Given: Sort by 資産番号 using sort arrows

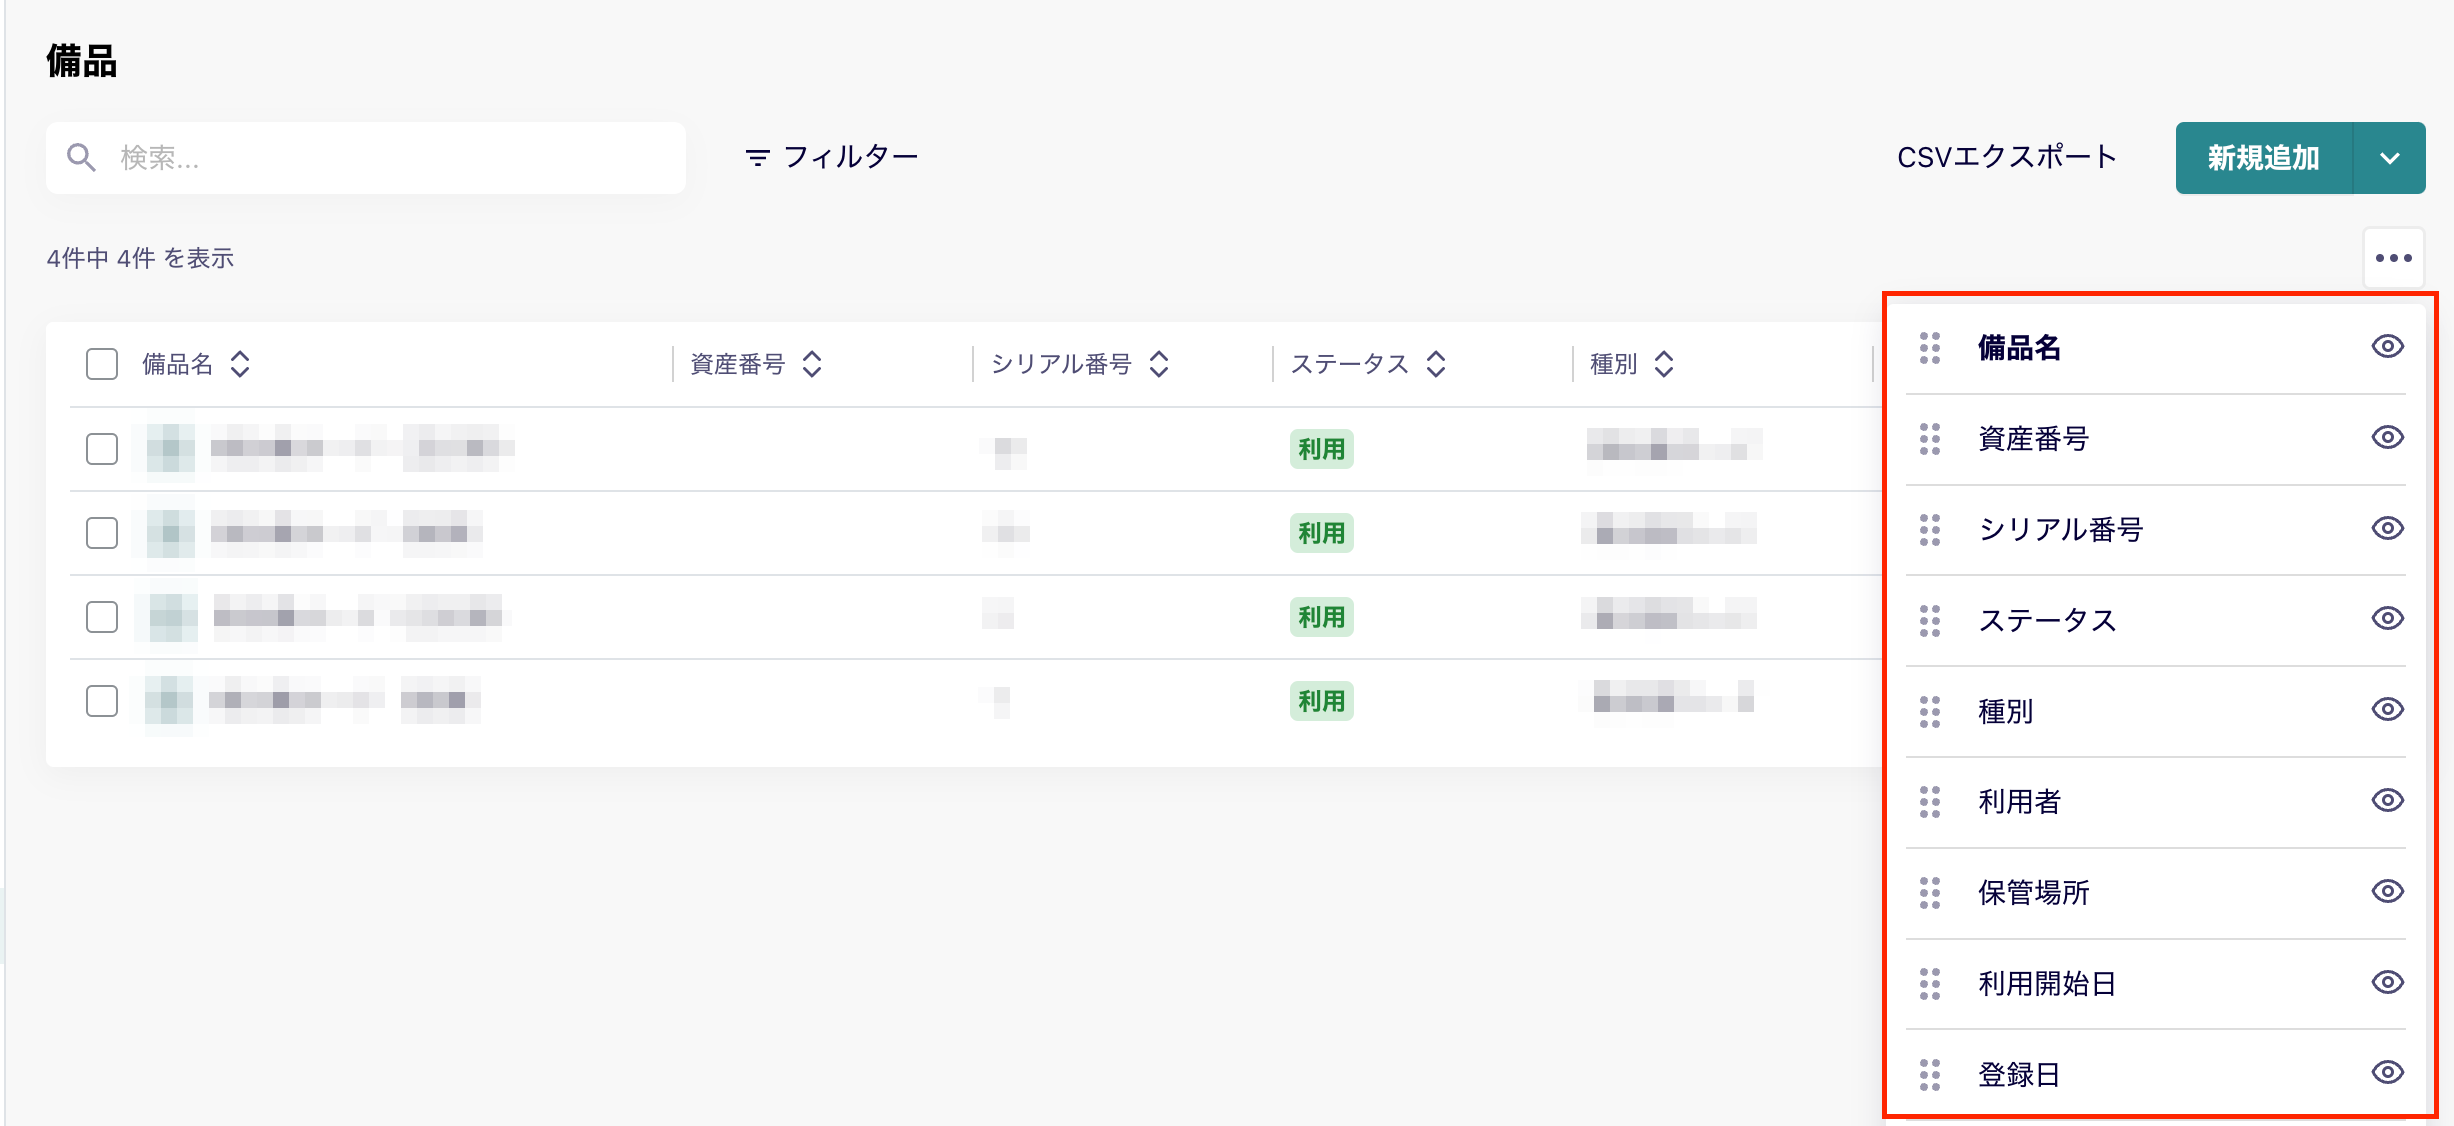Looking at the screenshot, I should pos(812,364).
